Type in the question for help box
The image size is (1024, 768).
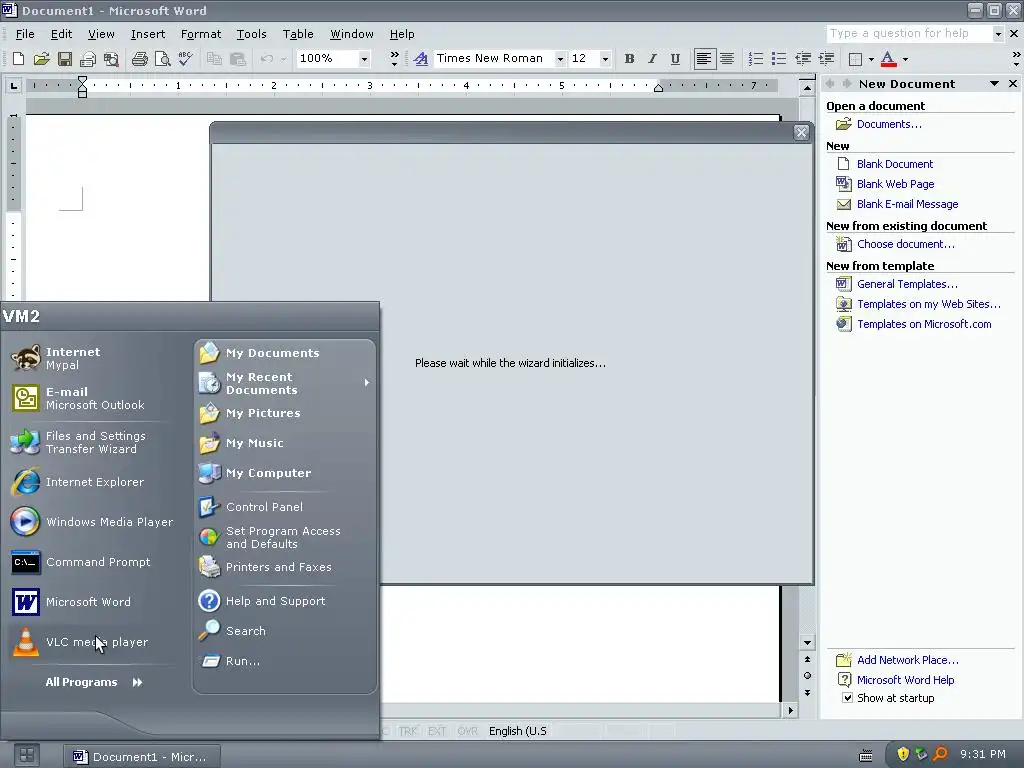click(908, 33)
